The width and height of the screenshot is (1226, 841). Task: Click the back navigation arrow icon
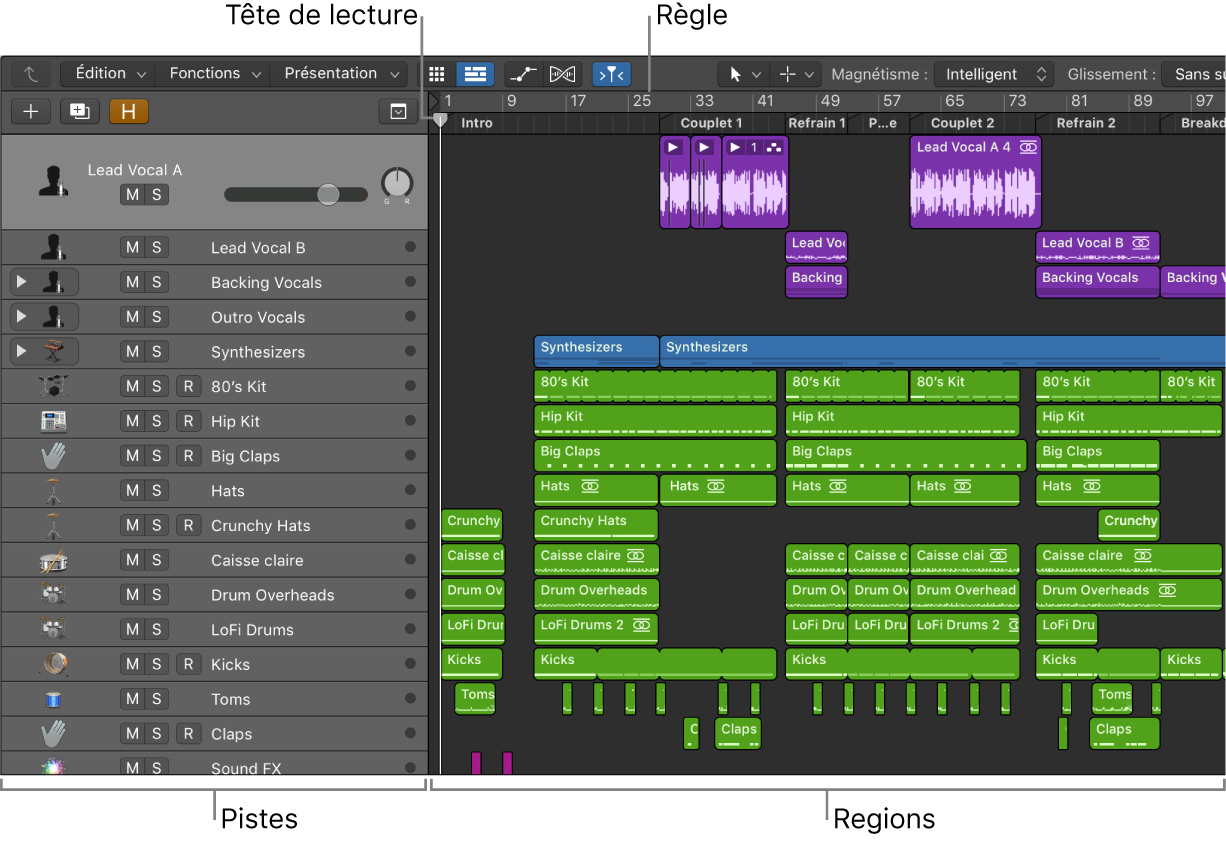pyautogui.click(x=30, y=73)
